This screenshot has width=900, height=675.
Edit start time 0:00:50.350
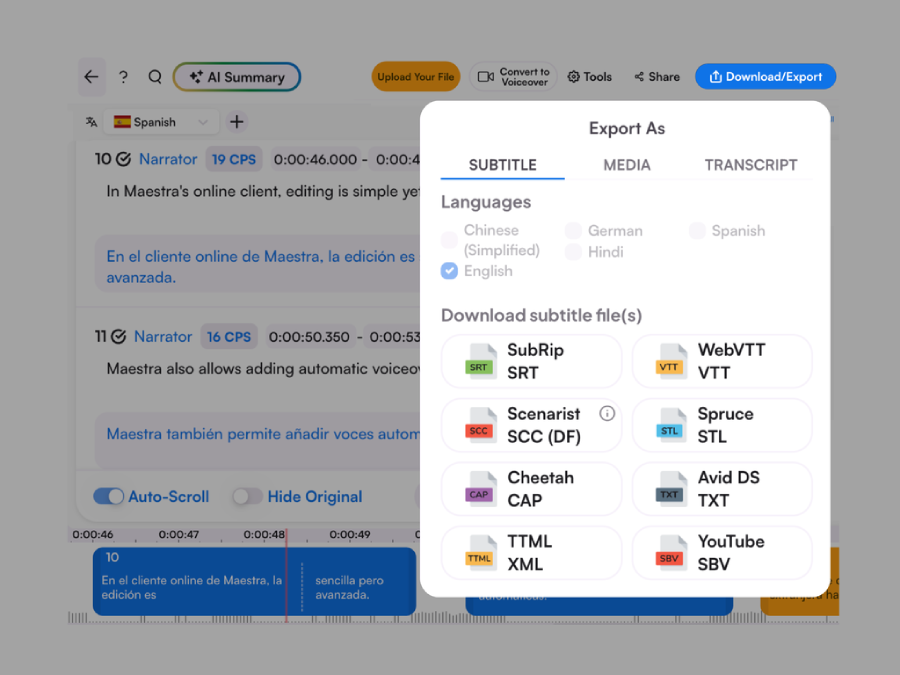309,336
